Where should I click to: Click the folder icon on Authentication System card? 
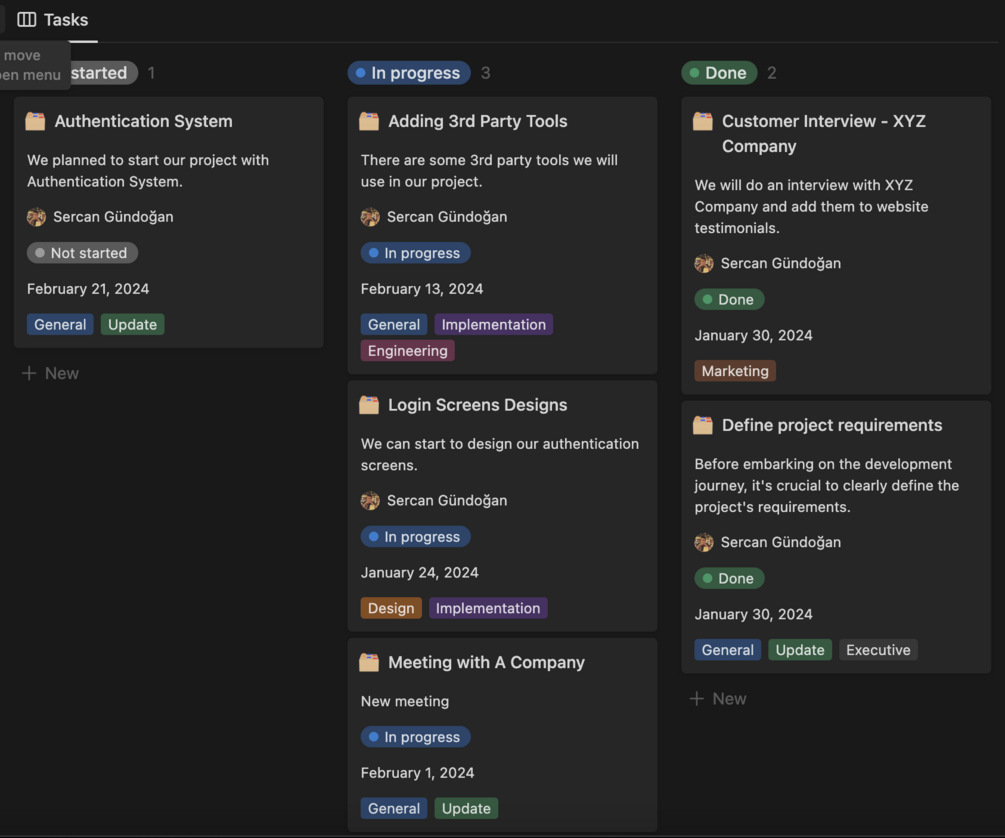pos(35,121)
